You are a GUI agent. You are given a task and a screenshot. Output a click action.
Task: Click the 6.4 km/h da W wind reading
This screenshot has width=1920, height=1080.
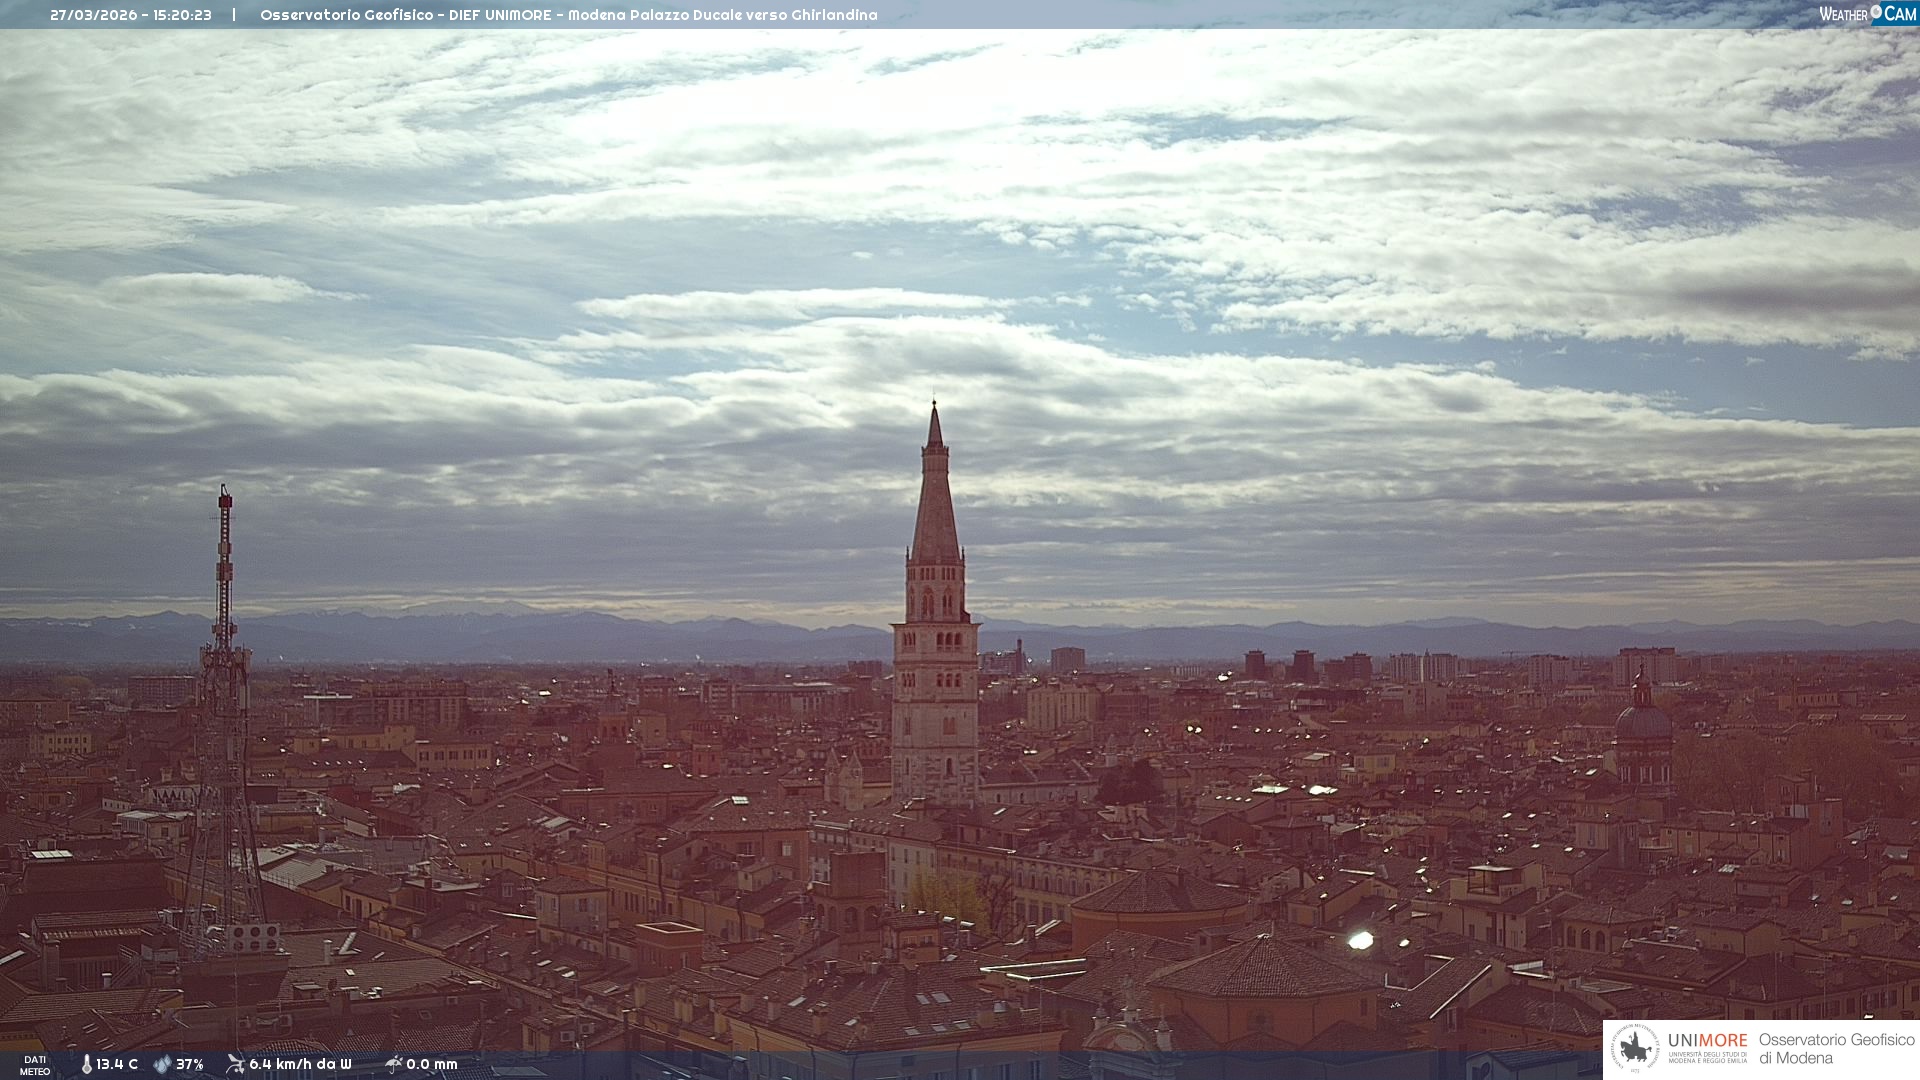pyautogui.click(x=300, y=1064)
